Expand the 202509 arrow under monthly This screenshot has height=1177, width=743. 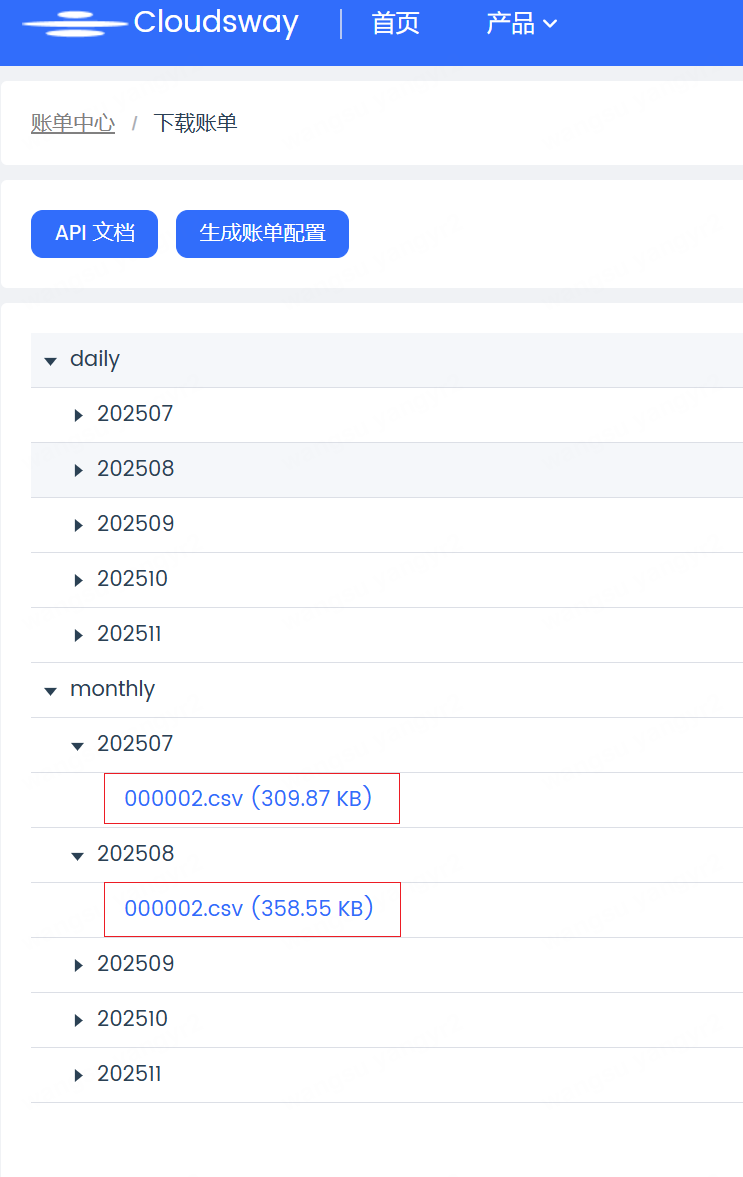coord(78,965)
